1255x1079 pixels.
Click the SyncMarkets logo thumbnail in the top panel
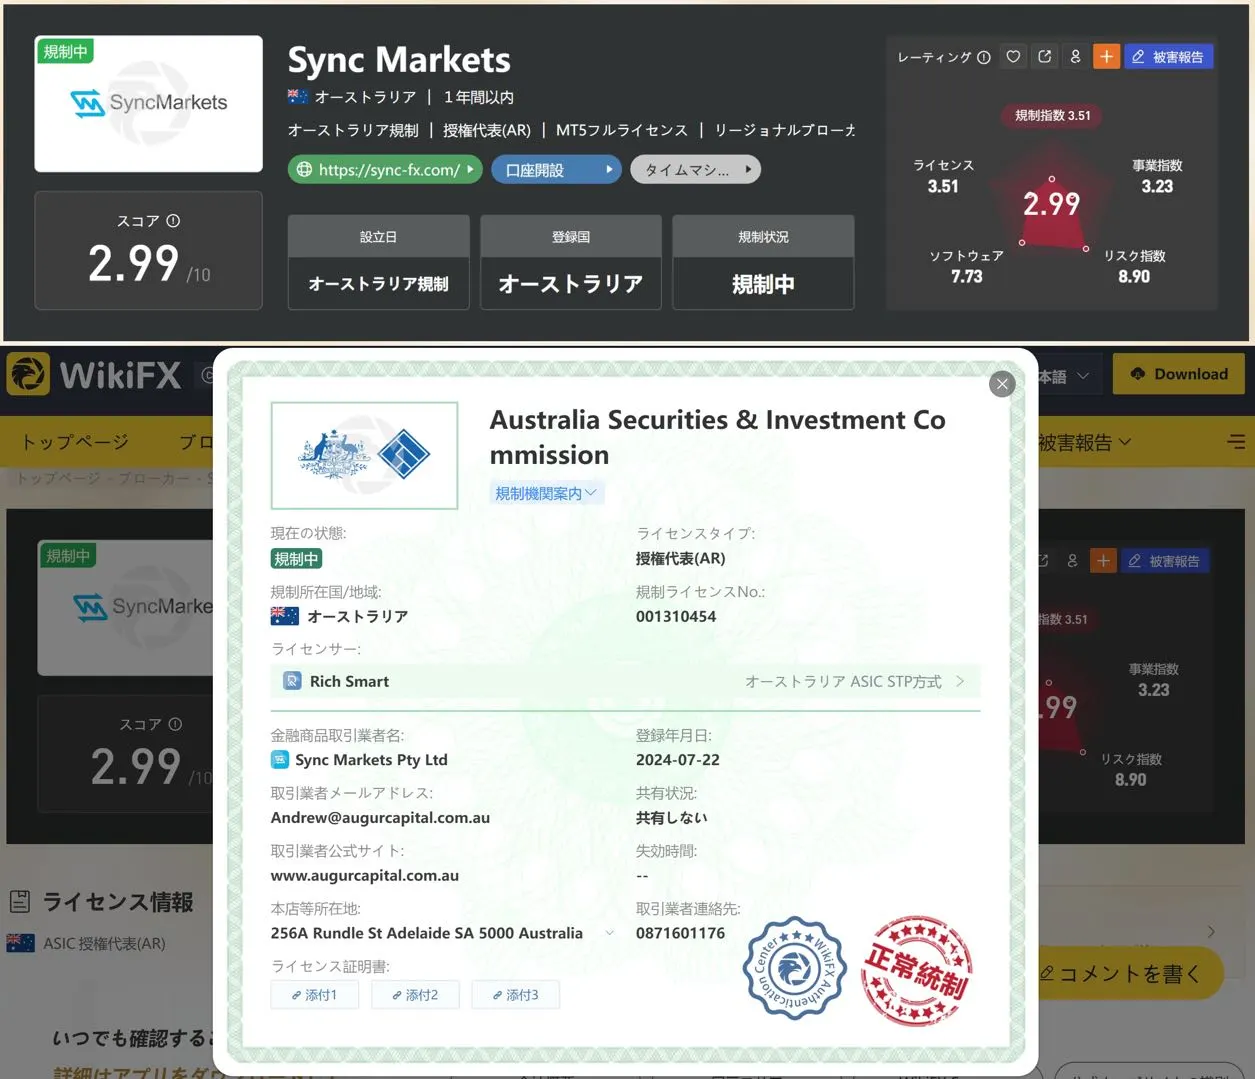point(149,104)
